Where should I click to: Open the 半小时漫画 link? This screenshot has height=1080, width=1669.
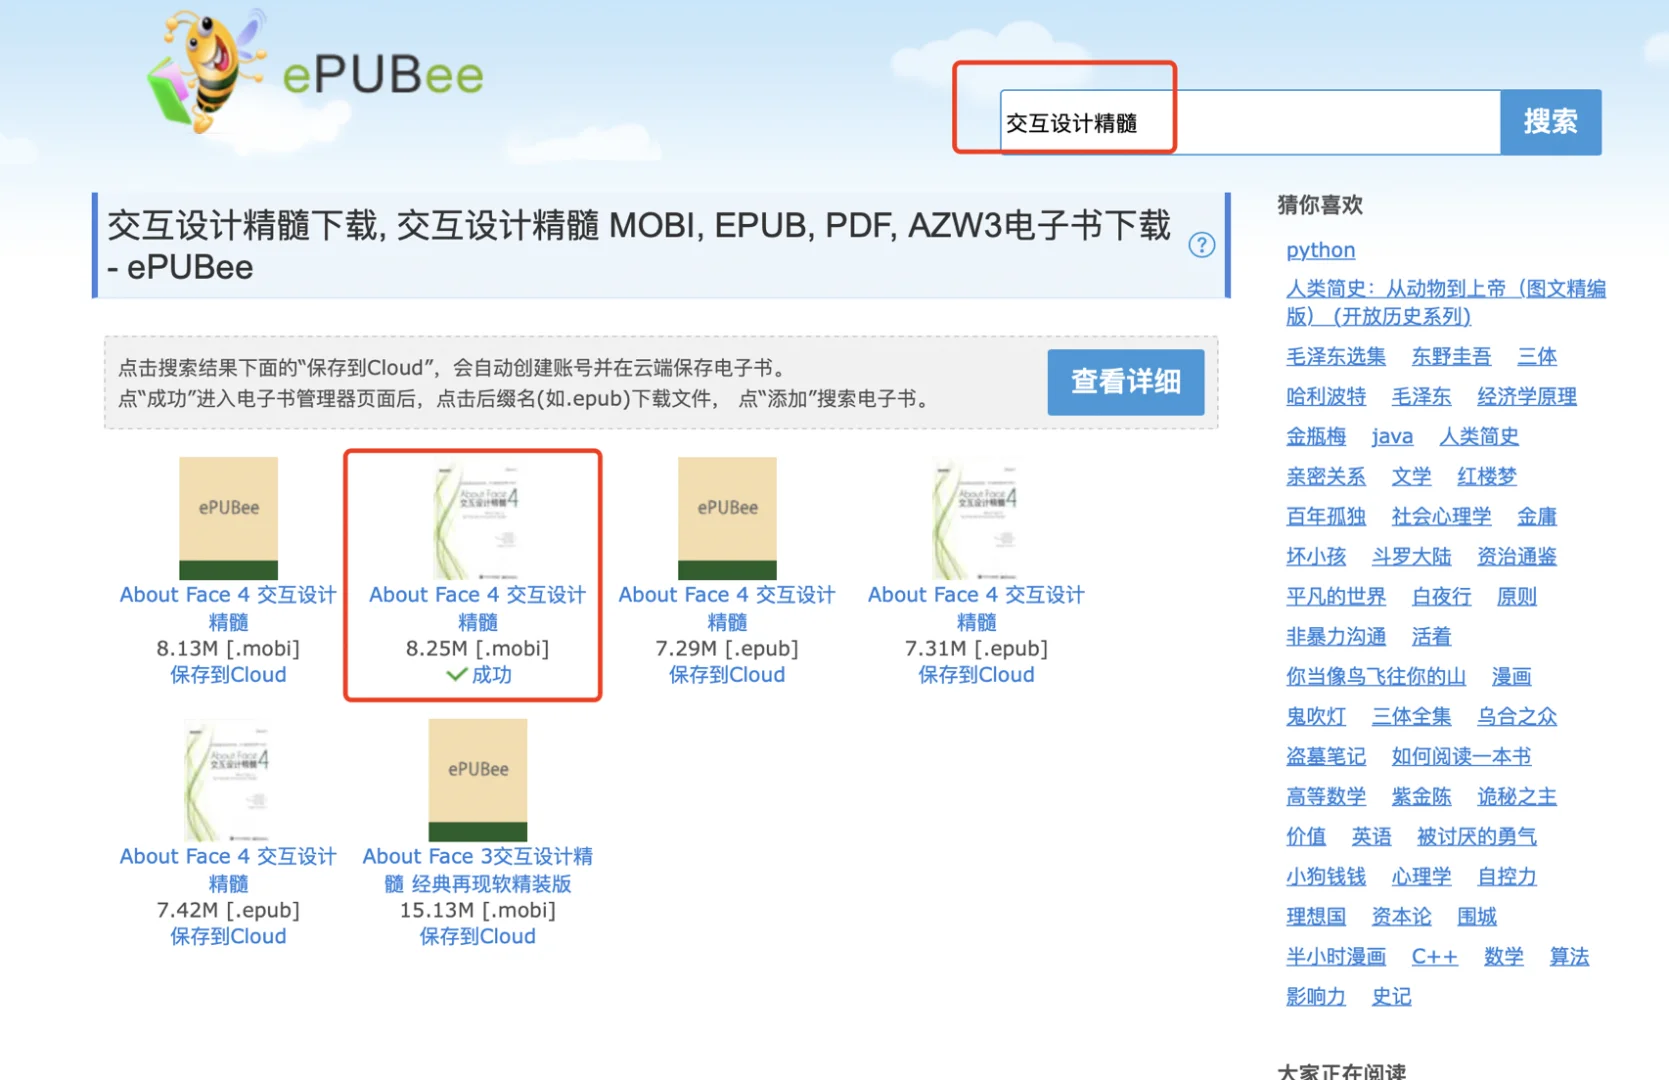click(x=1336, y=956)
